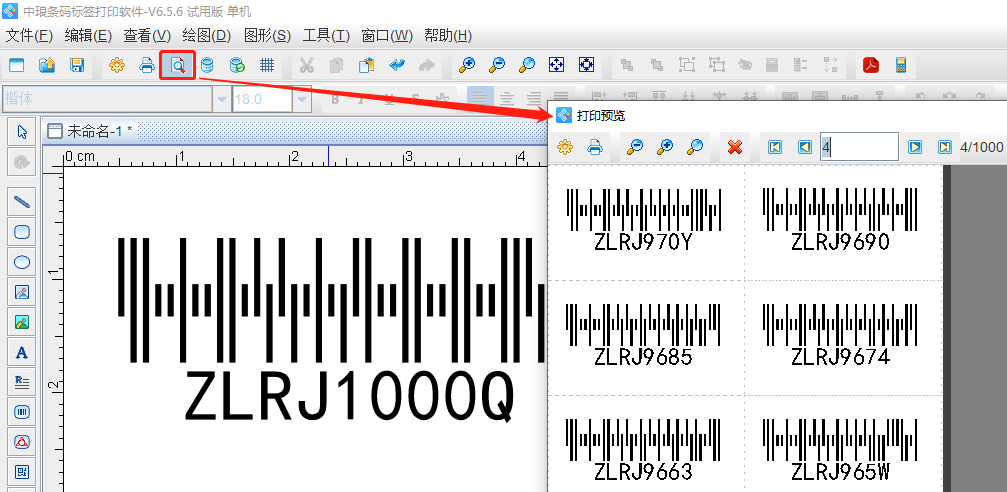Image resolution: width=1007 pixels, height=492 pixels.
Task: Zoom in in print preview window
Action: pyautogui.click(x=665, y=147)
